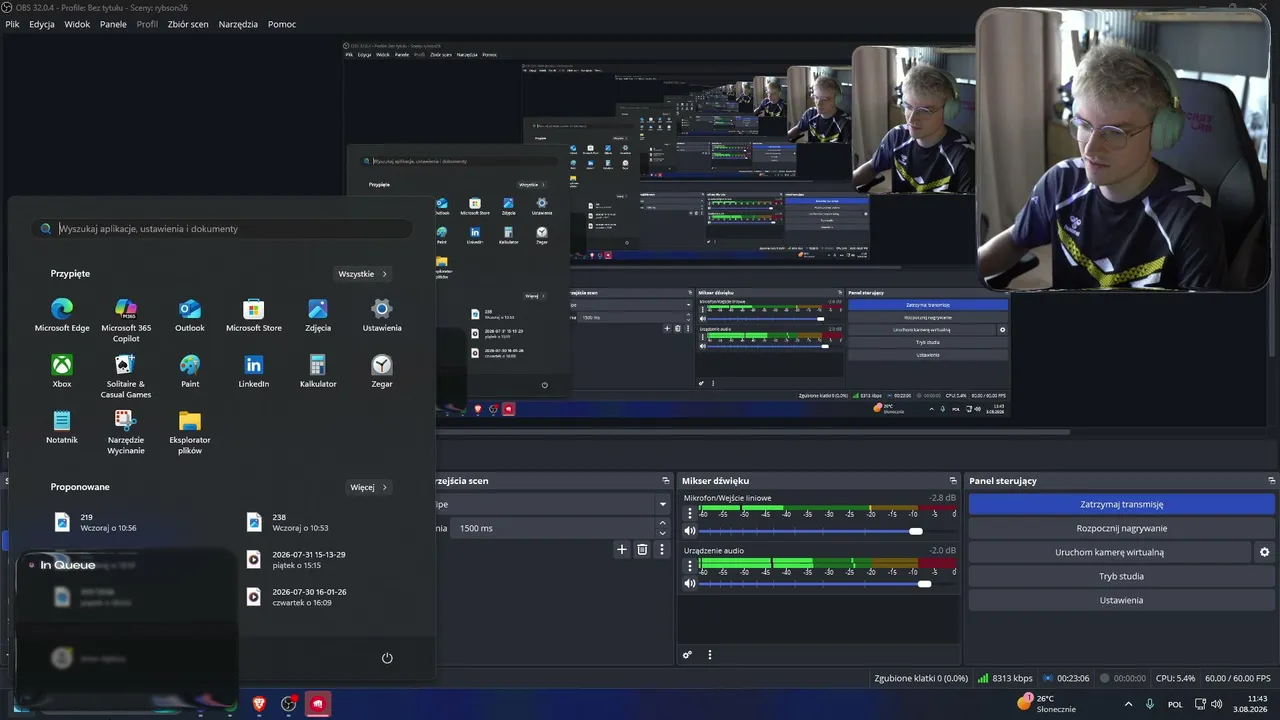Open Ustawienia from pinned apps

click(382, 315)
